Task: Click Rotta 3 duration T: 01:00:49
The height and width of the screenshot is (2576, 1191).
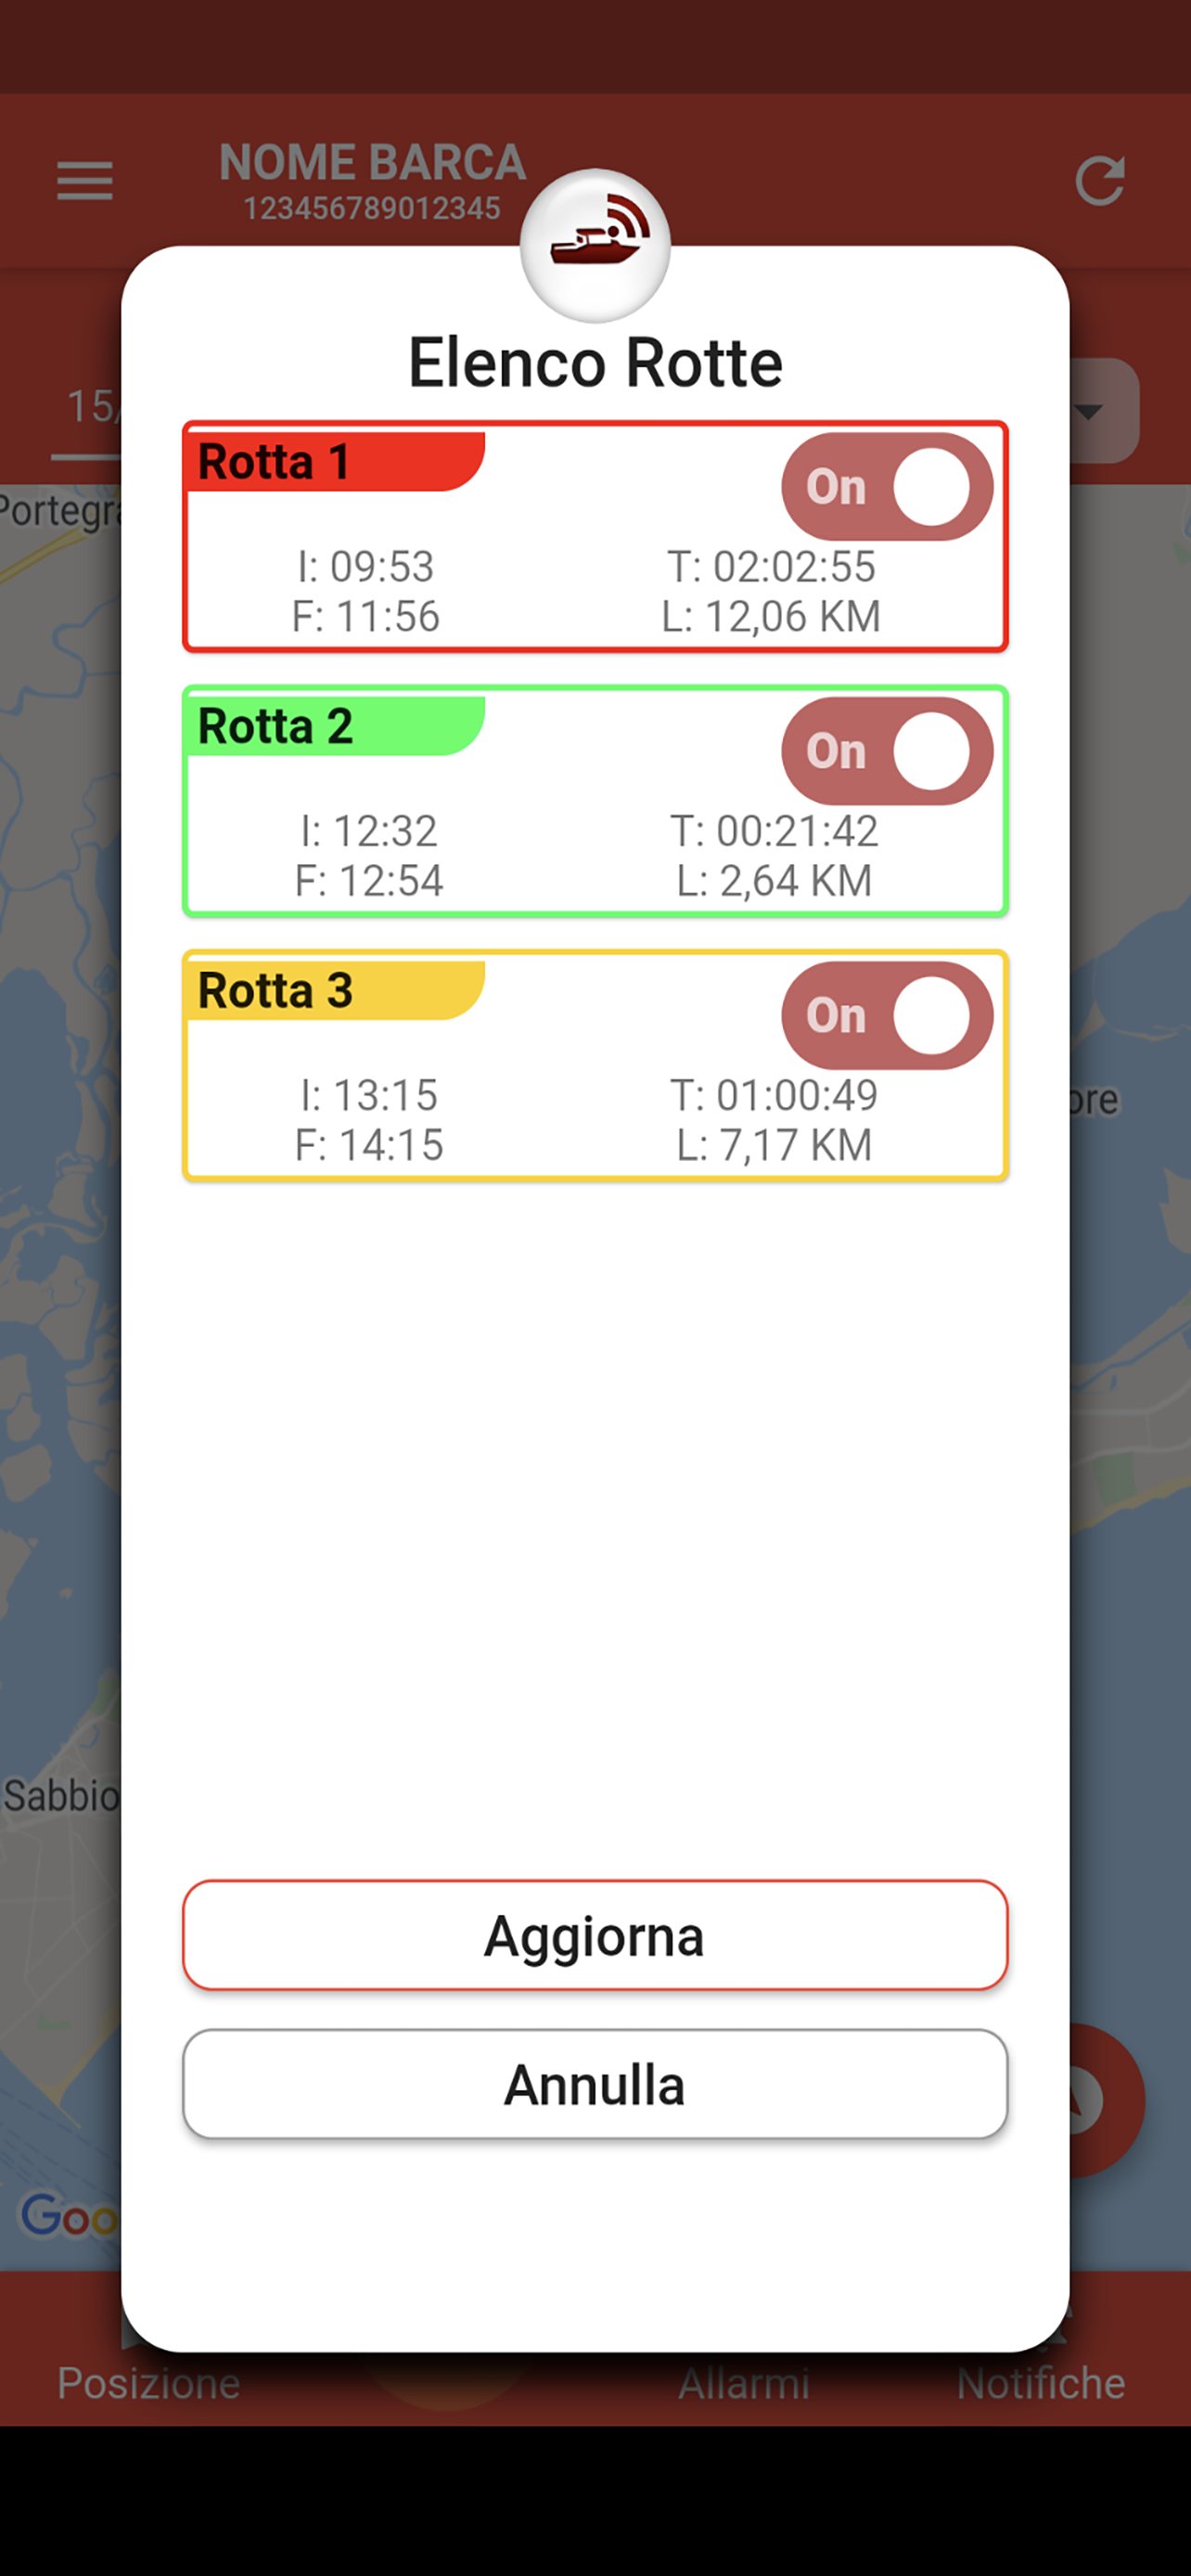Action: (x=774, y=1095)
